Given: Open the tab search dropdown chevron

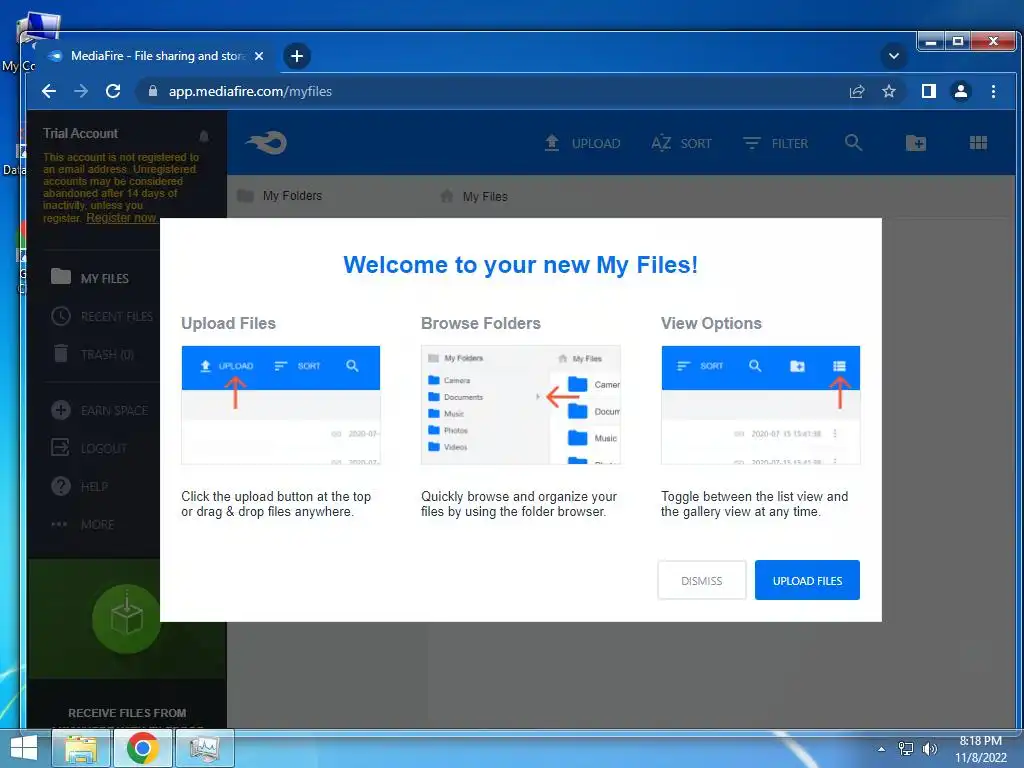Looking at the screenshot, I should click(894, 56).
